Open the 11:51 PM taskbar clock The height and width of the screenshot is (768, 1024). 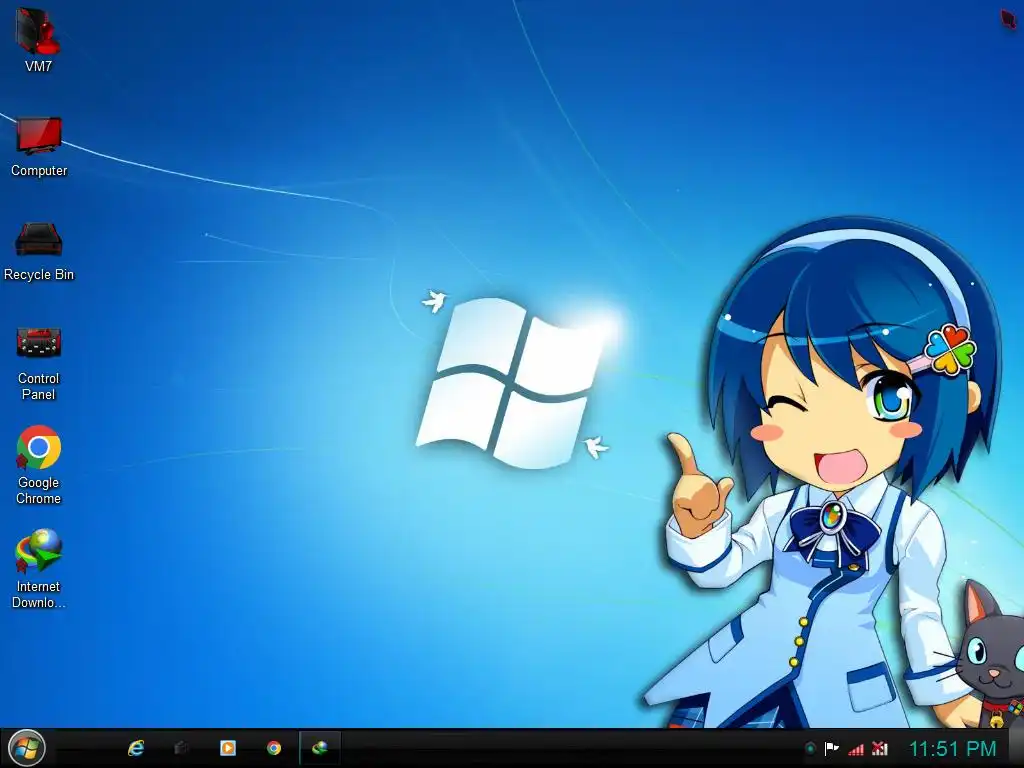pos(953,749)
